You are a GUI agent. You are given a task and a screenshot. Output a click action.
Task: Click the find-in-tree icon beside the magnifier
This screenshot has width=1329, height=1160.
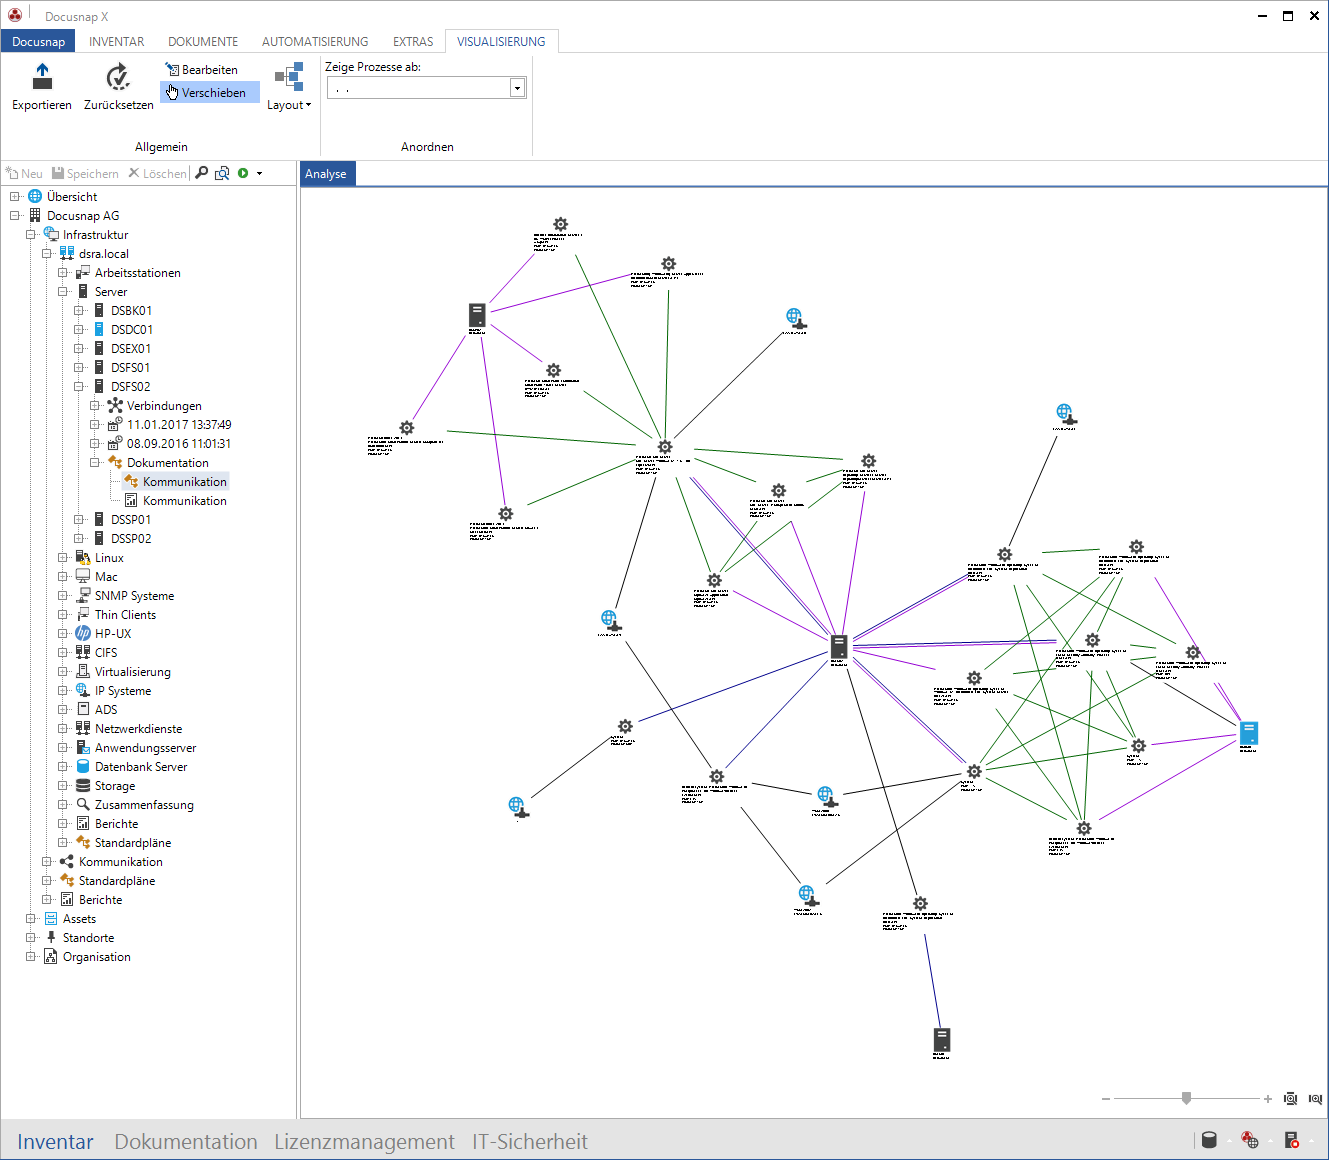click(x=222, y=173)
